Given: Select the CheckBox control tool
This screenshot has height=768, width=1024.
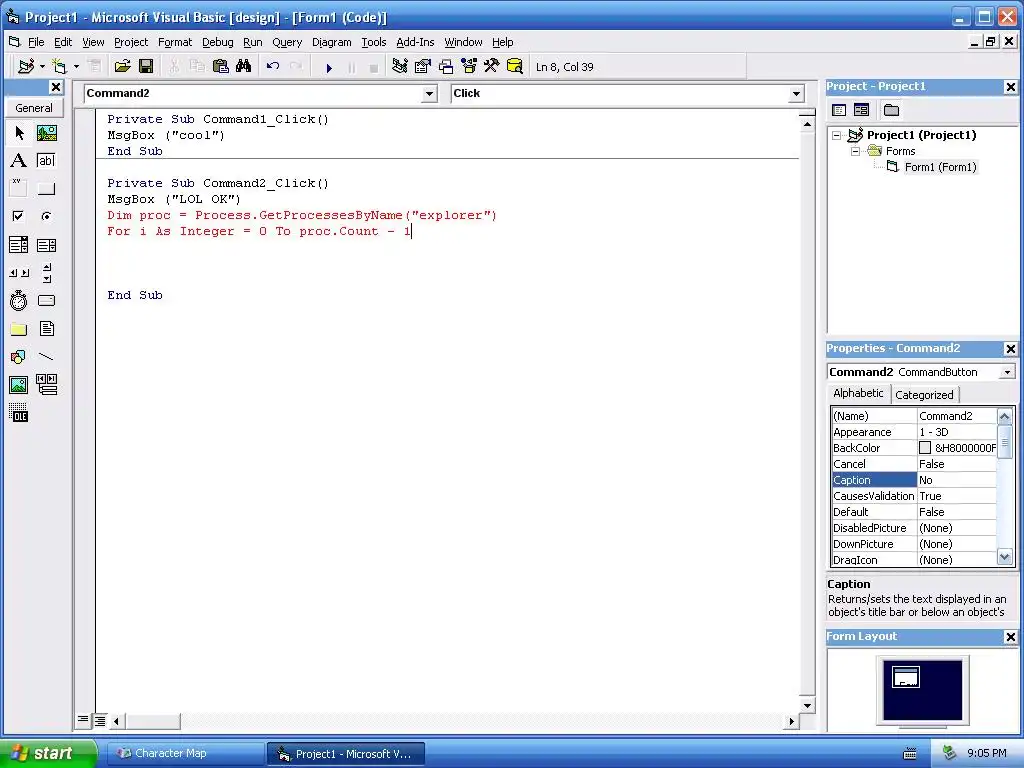Looking at the screenshot, I should pos(19,216).
